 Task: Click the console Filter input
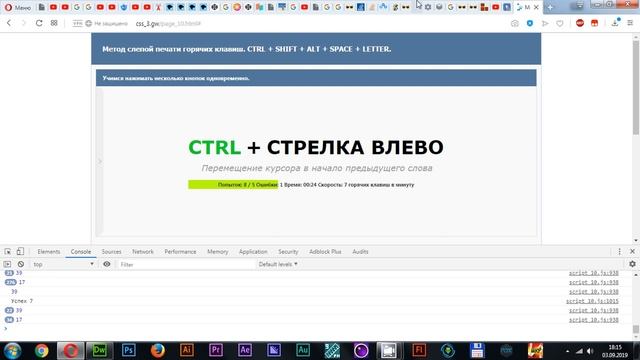pyautogui.click(x=186, y=264)
